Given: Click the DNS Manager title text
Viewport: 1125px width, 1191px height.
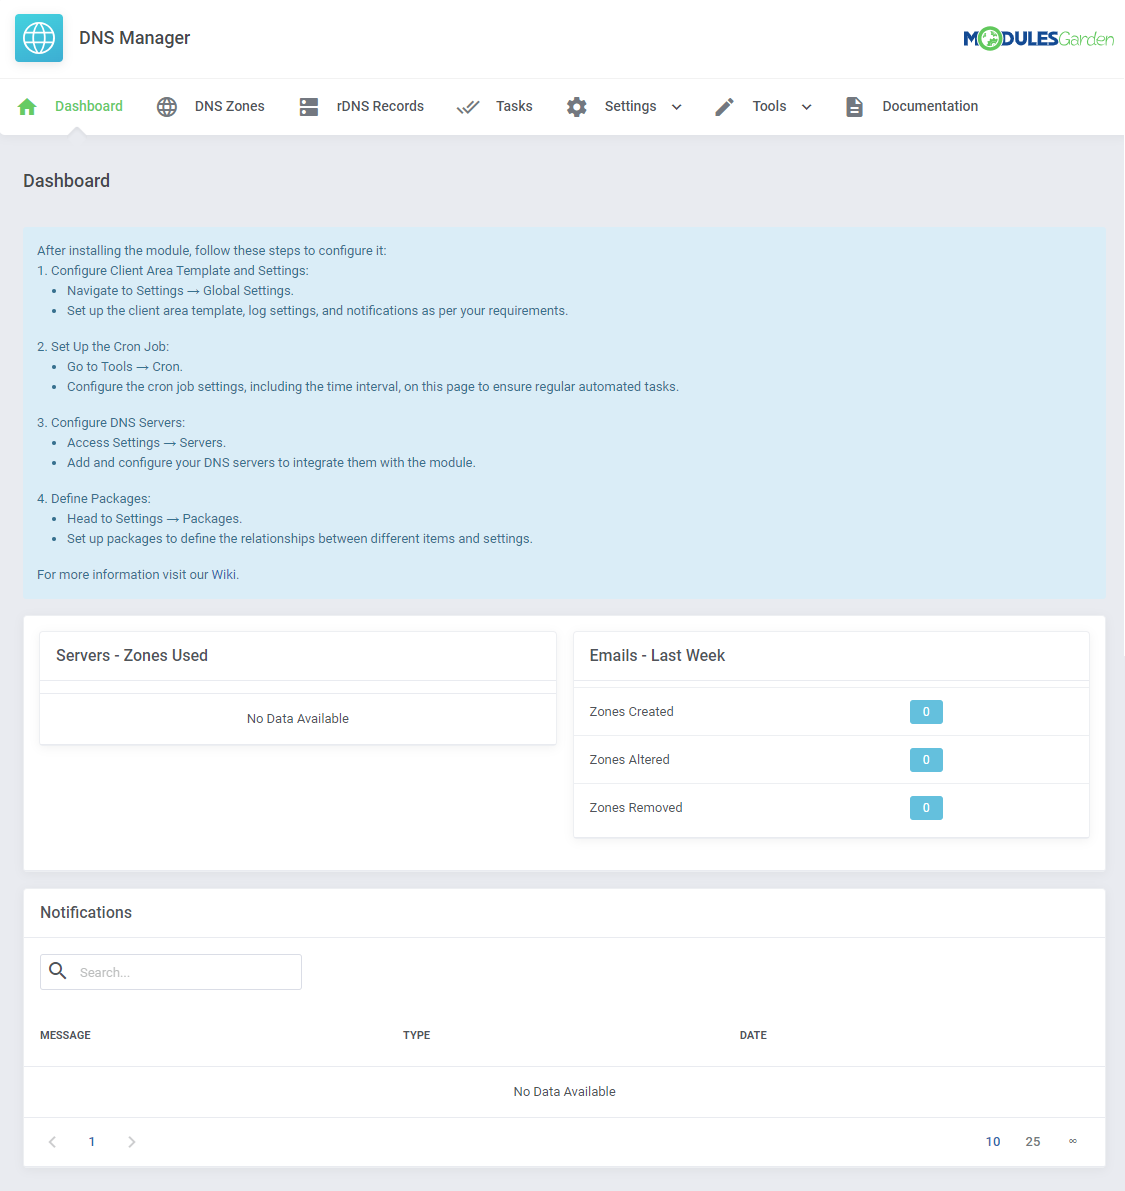Looking at the screenshot, I should (x=134, y=38).
